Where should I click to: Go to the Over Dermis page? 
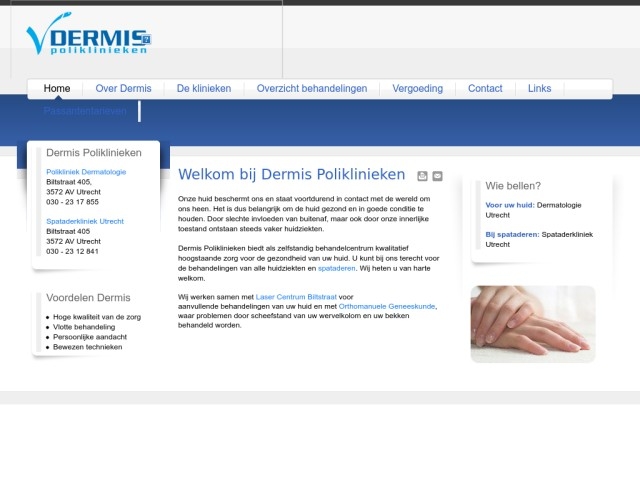123,89
